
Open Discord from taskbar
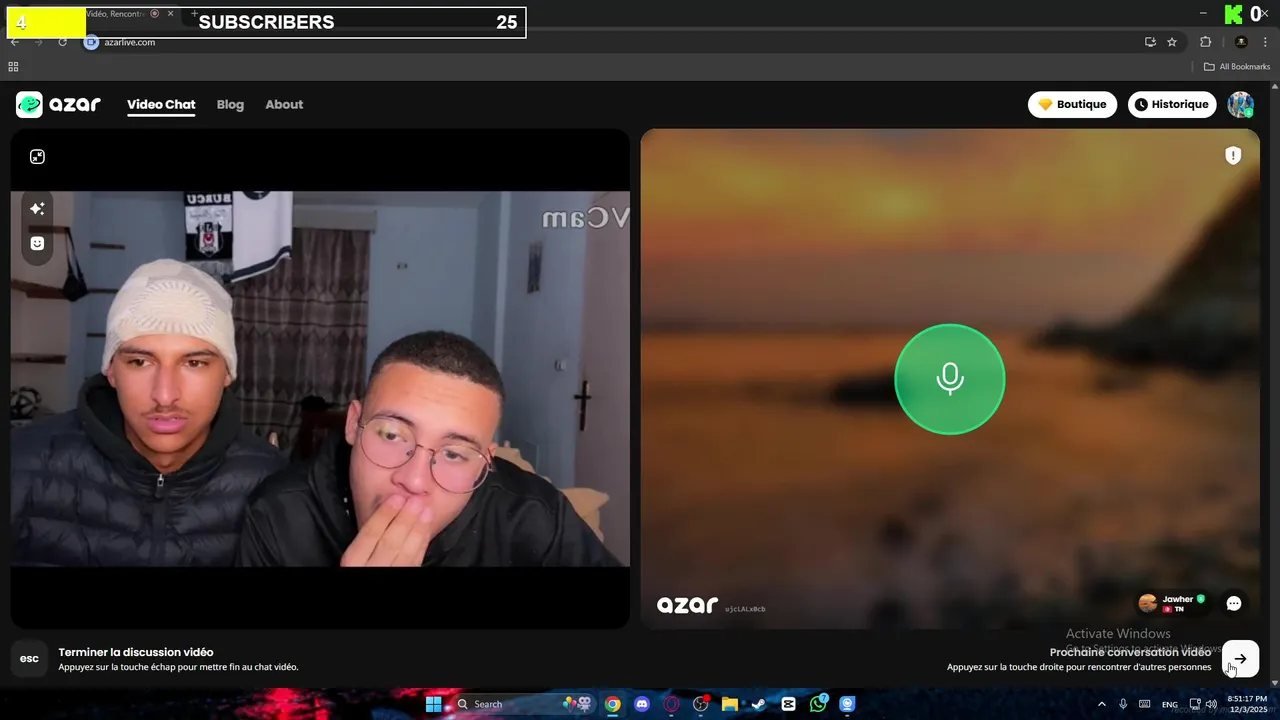[642, 704]
